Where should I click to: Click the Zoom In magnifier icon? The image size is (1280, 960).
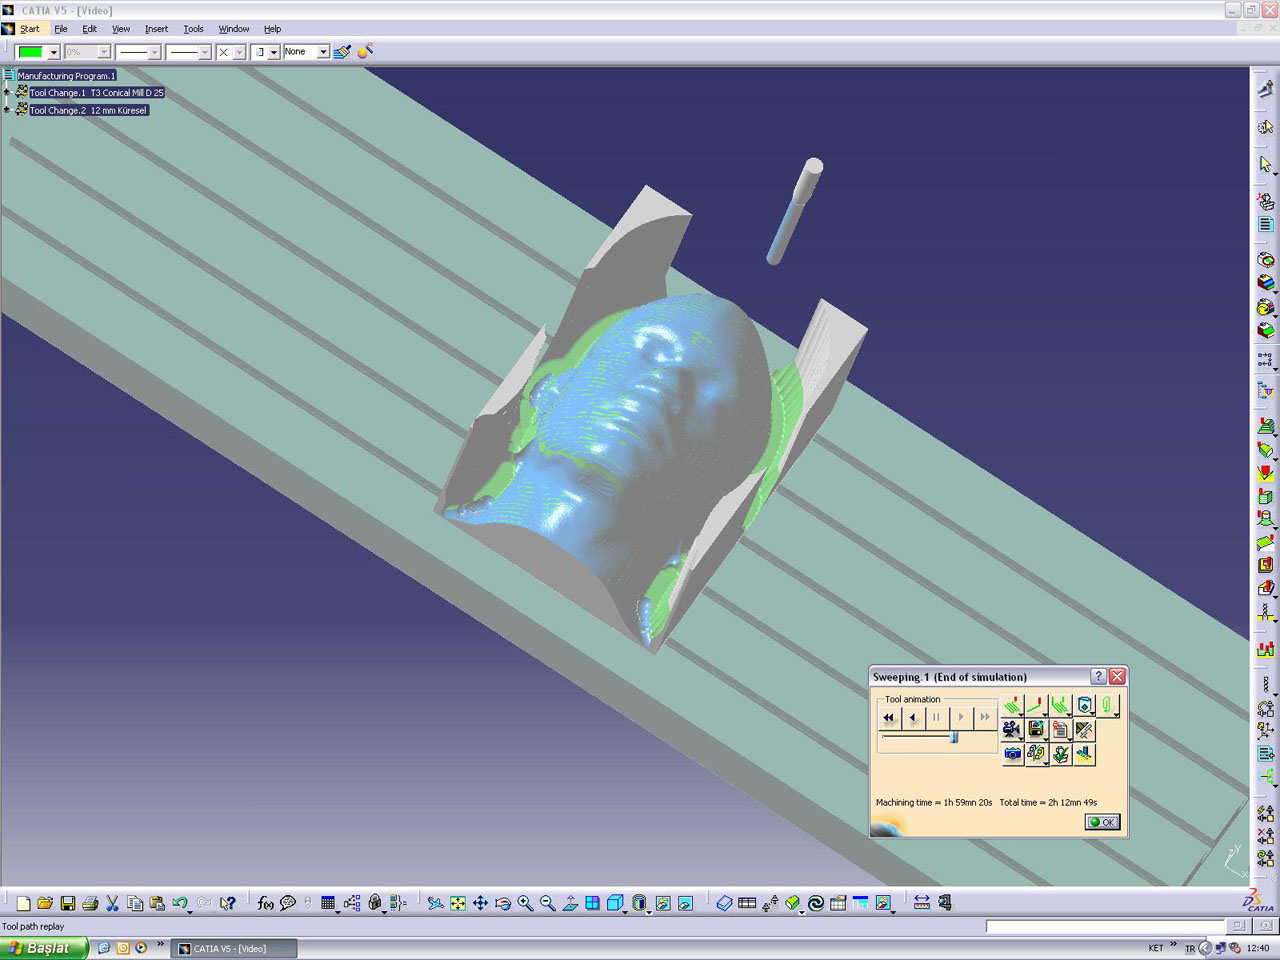point(525,903)
